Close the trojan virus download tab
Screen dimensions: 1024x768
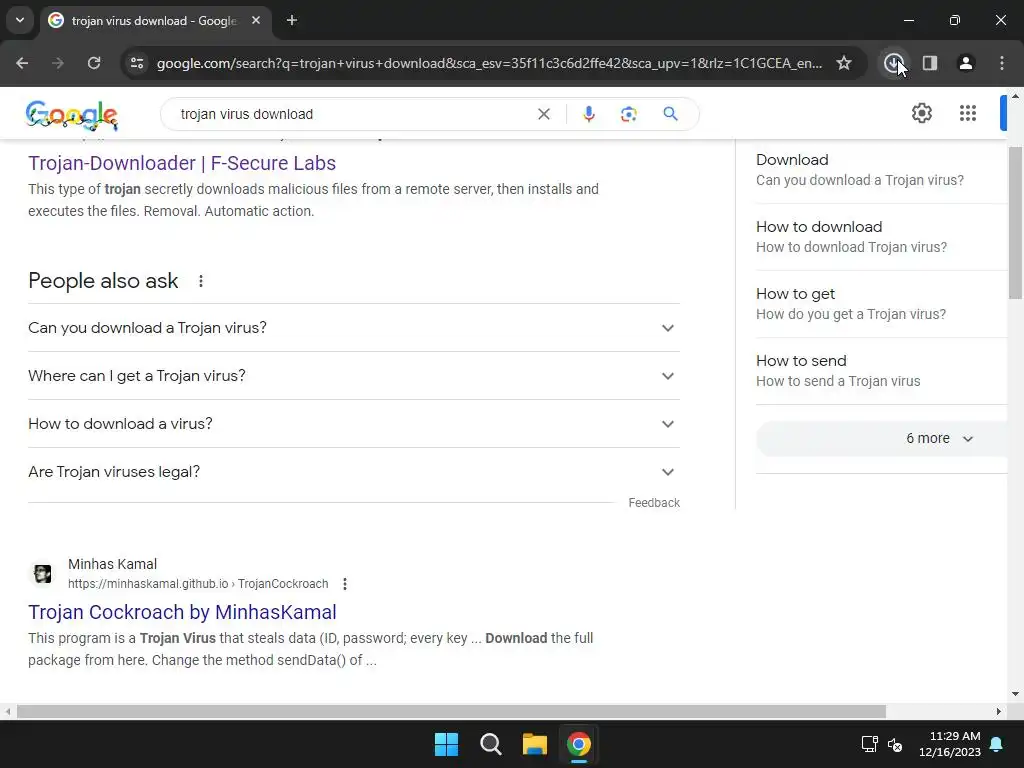coord(256,20)
